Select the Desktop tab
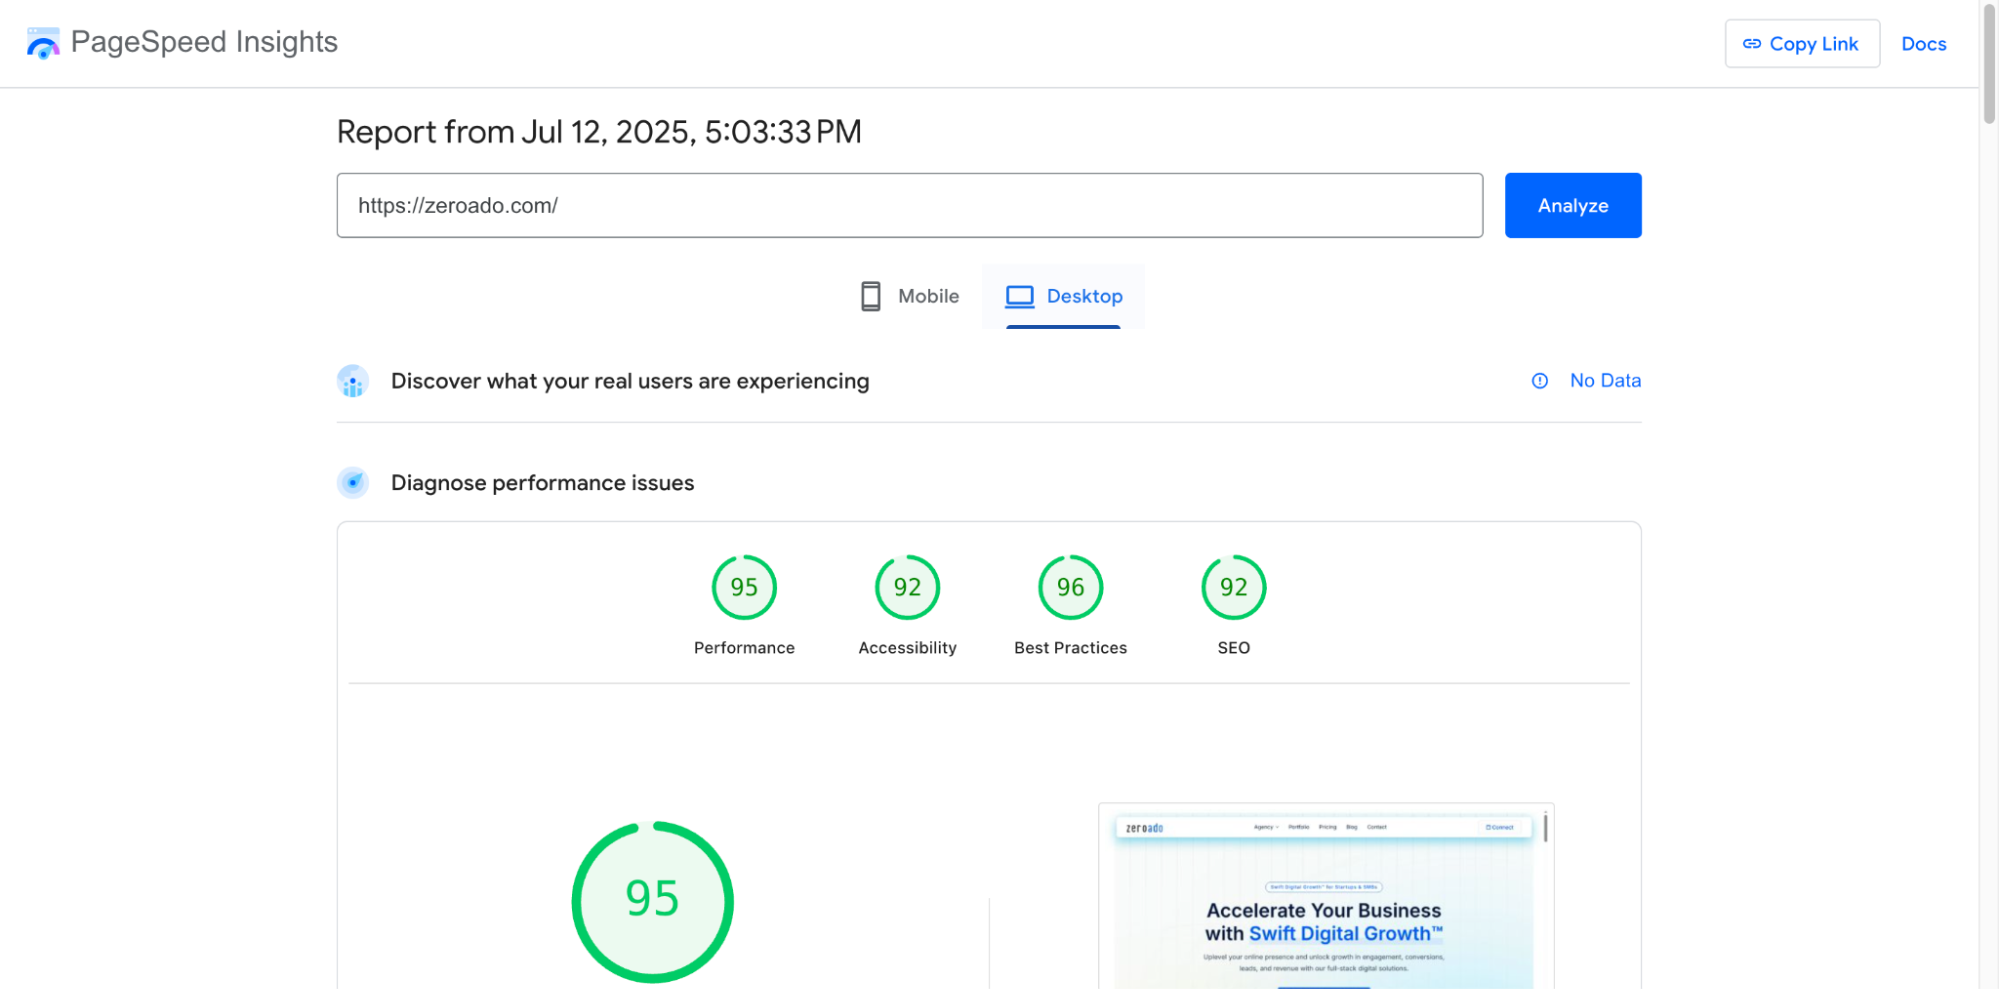1999x989 pixels. (1063, 296)
